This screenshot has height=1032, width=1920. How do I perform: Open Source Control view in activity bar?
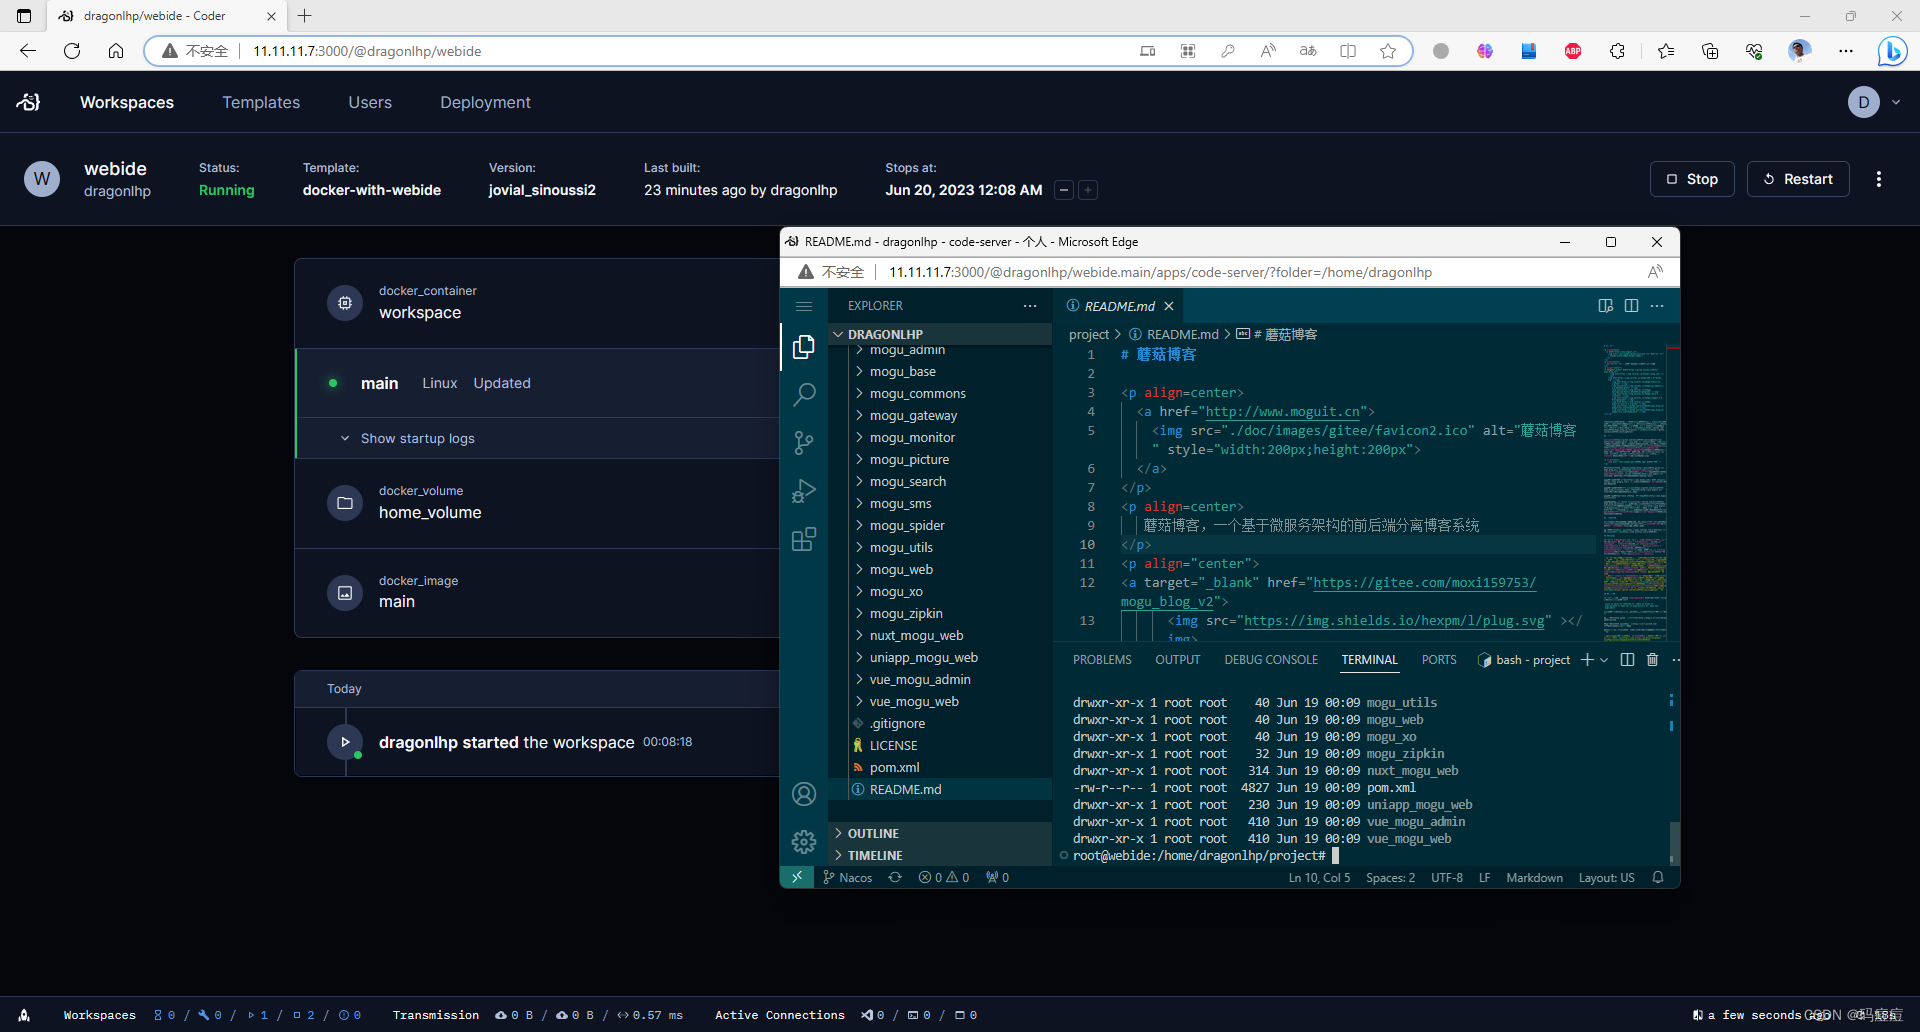804,443
